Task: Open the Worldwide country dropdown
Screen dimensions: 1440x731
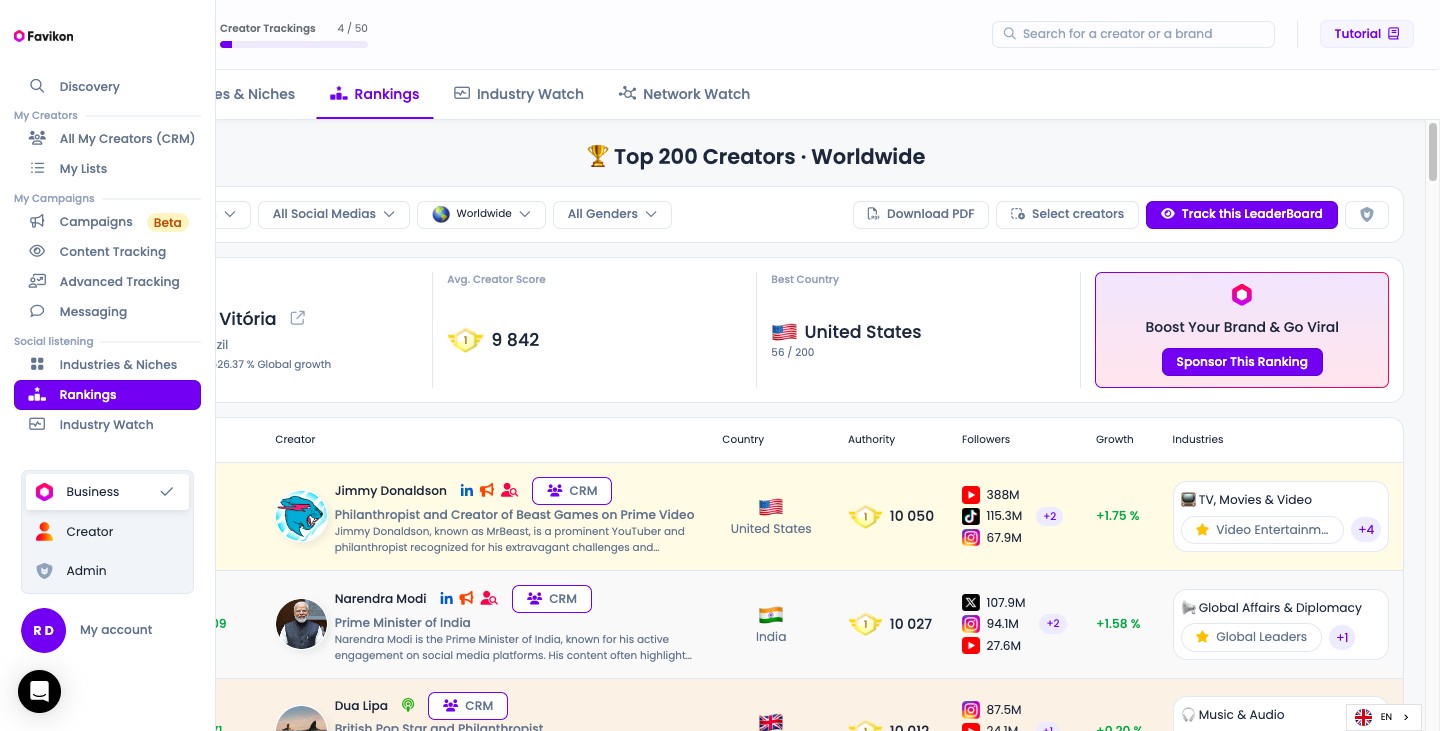Action: [481, 214]
